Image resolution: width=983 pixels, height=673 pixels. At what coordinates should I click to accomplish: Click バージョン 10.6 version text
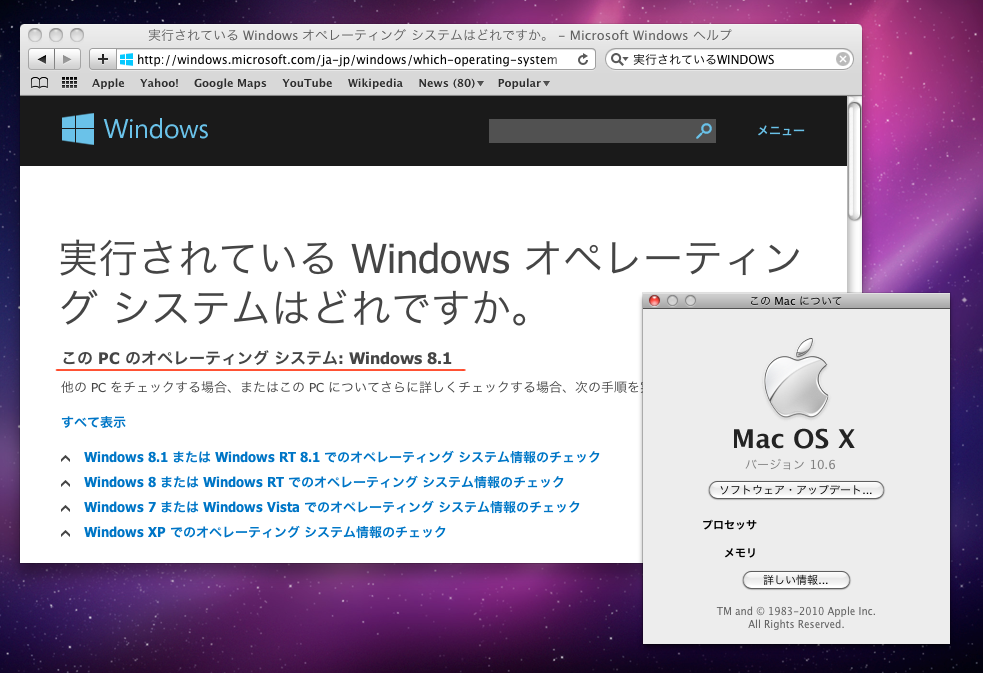(x=791, y=464)
